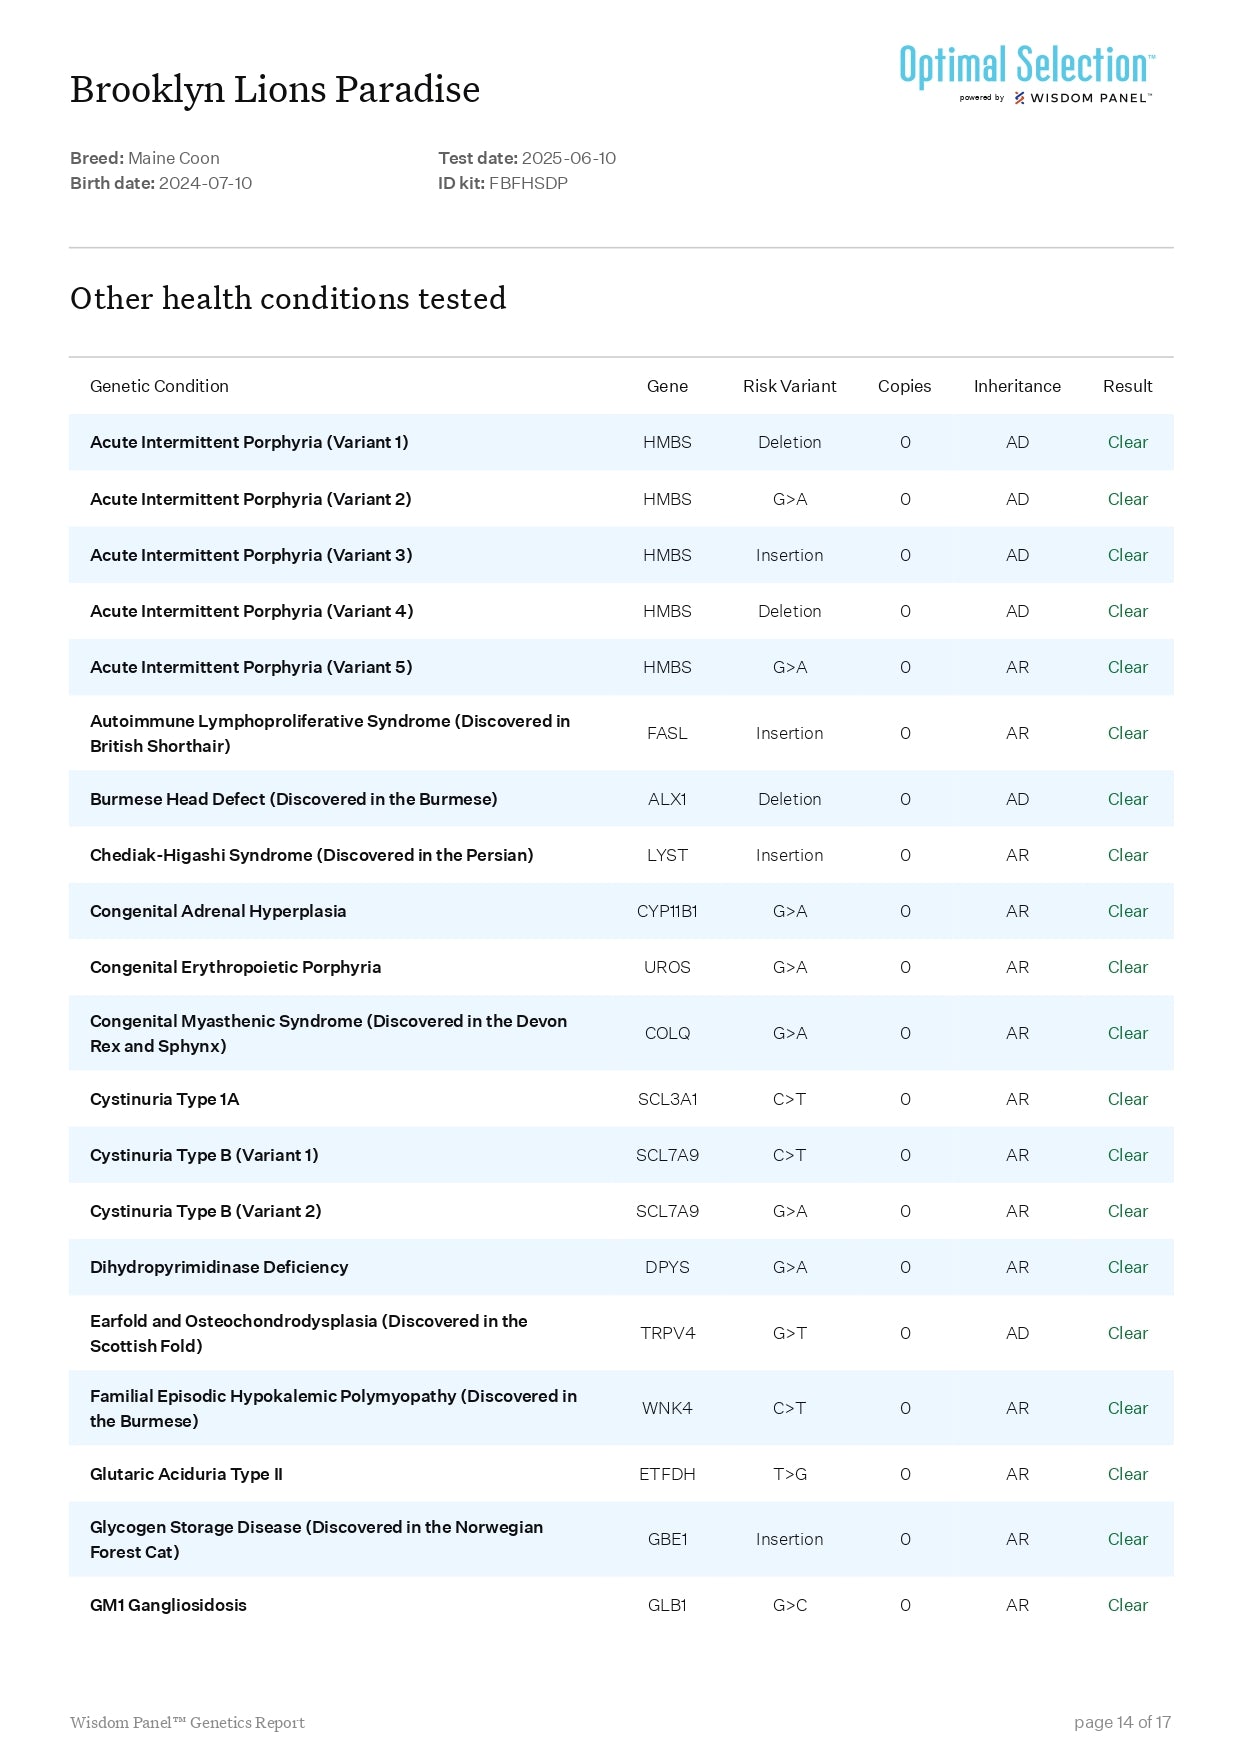Click the Clear result for GM1 Gangliosidosis
Screen dimensions: 1242x1756
[x=1127, y=1605]
